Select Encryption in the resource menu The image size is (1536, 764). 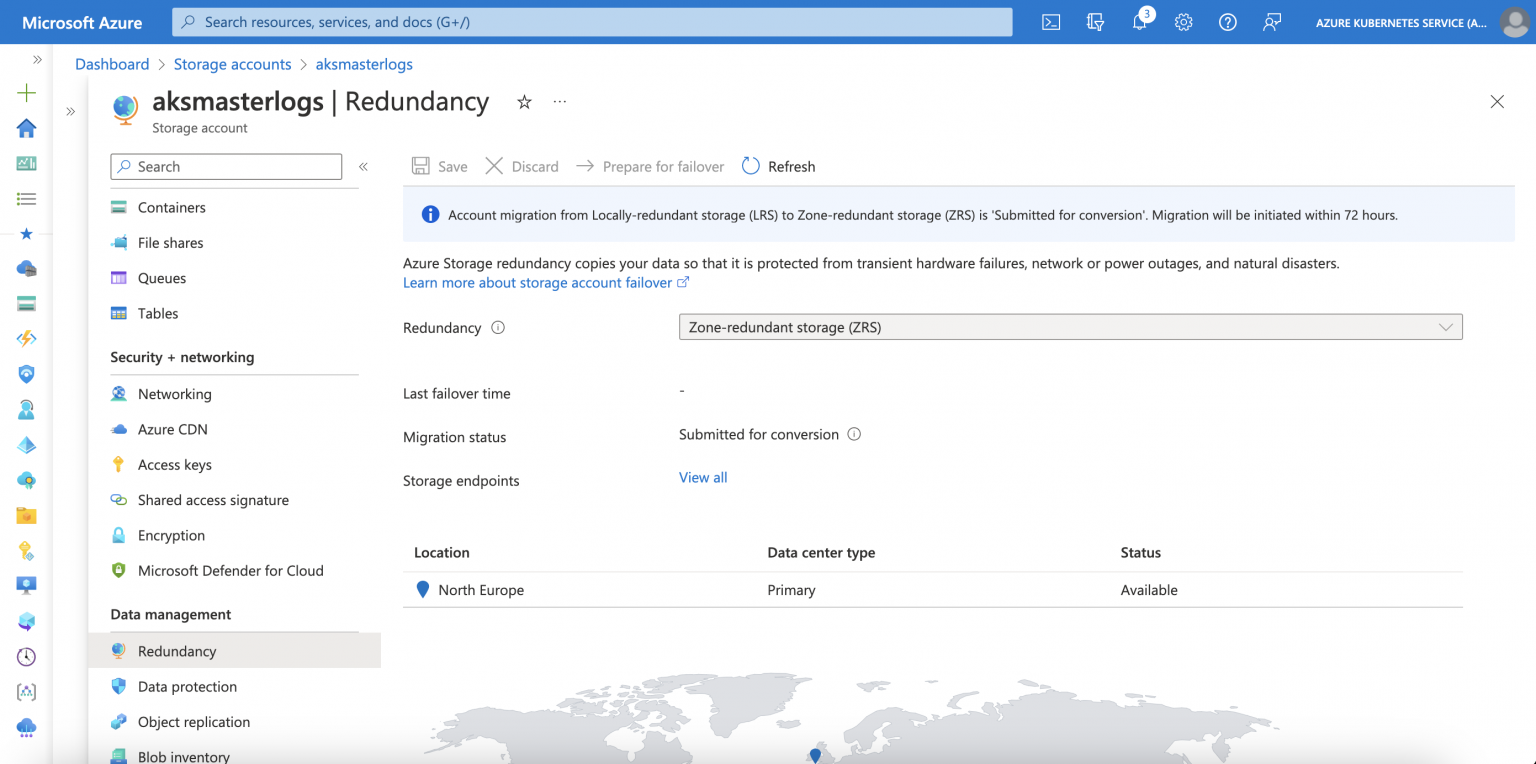170,535
